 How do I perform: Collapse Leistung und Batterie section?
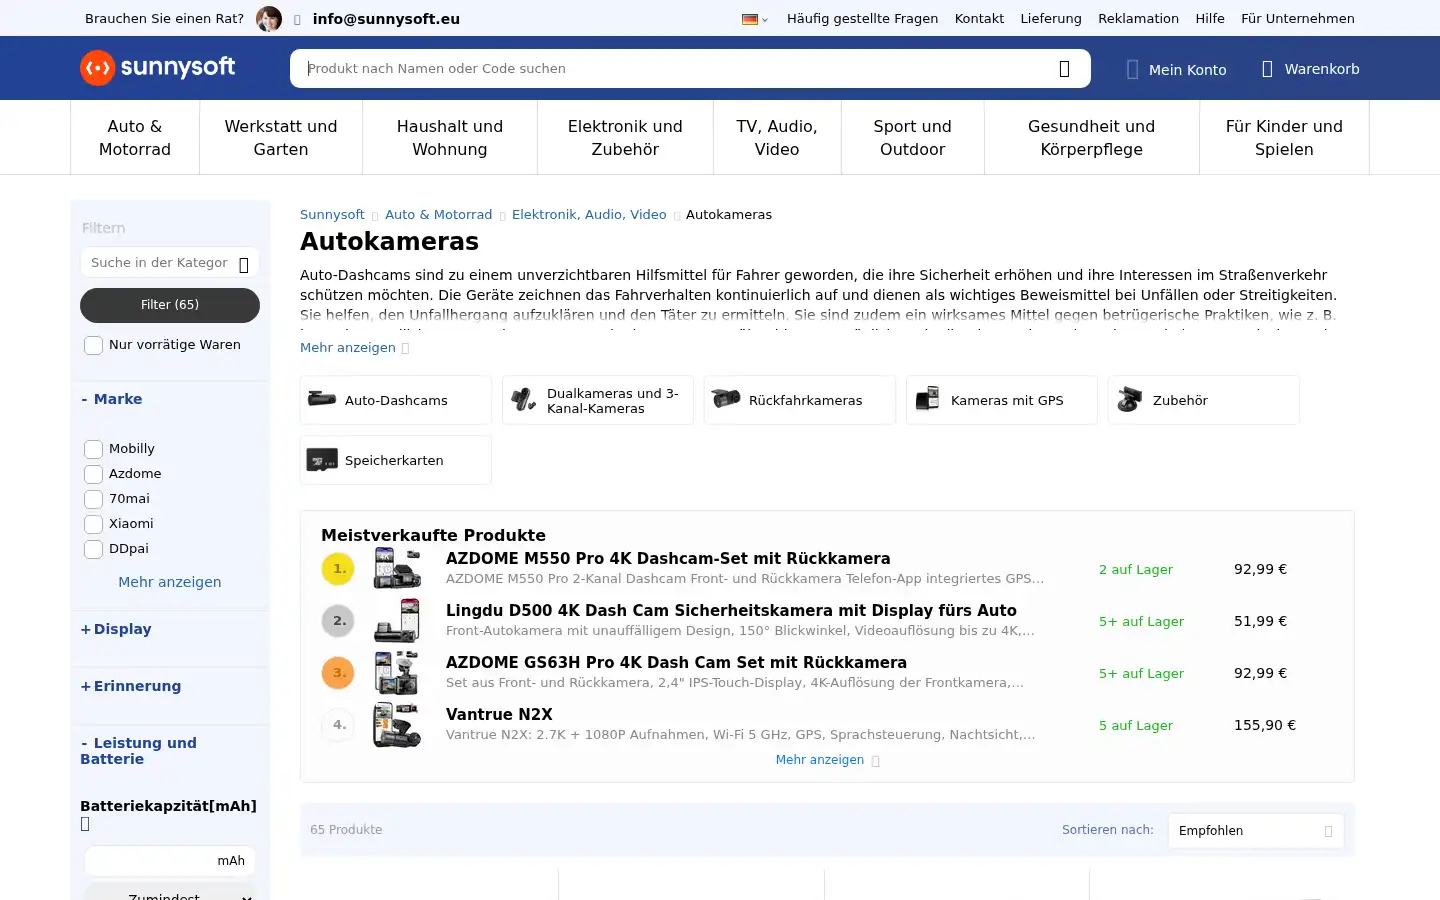click(x=139, y=751)
